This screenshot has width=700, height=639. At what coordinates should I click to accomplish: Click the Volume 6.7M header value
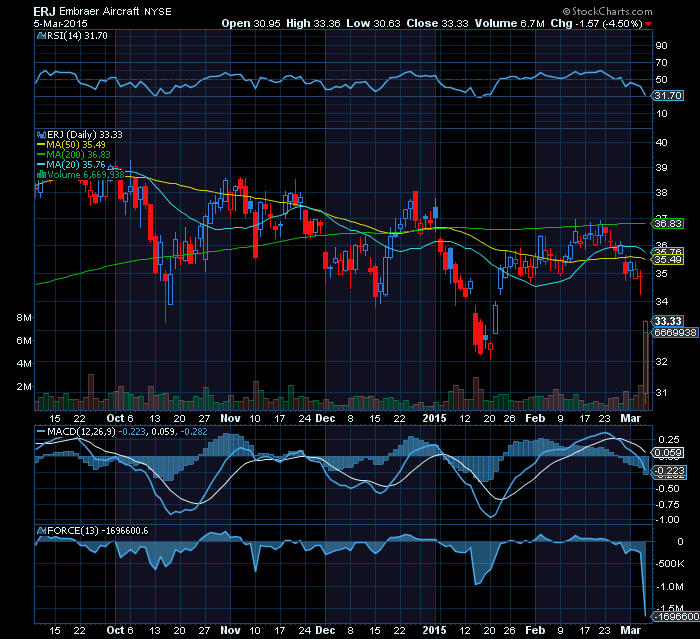tap(509, 23)
